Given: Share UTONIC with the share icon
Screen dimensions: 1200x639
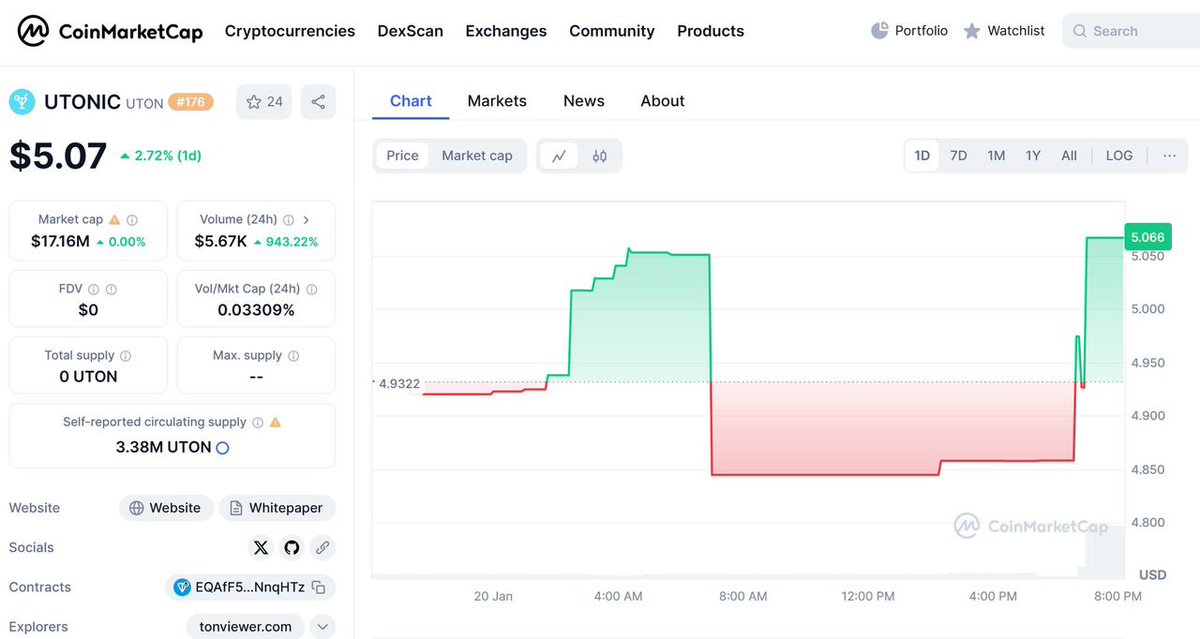Looking at the screenshot, I should point(318,102).
